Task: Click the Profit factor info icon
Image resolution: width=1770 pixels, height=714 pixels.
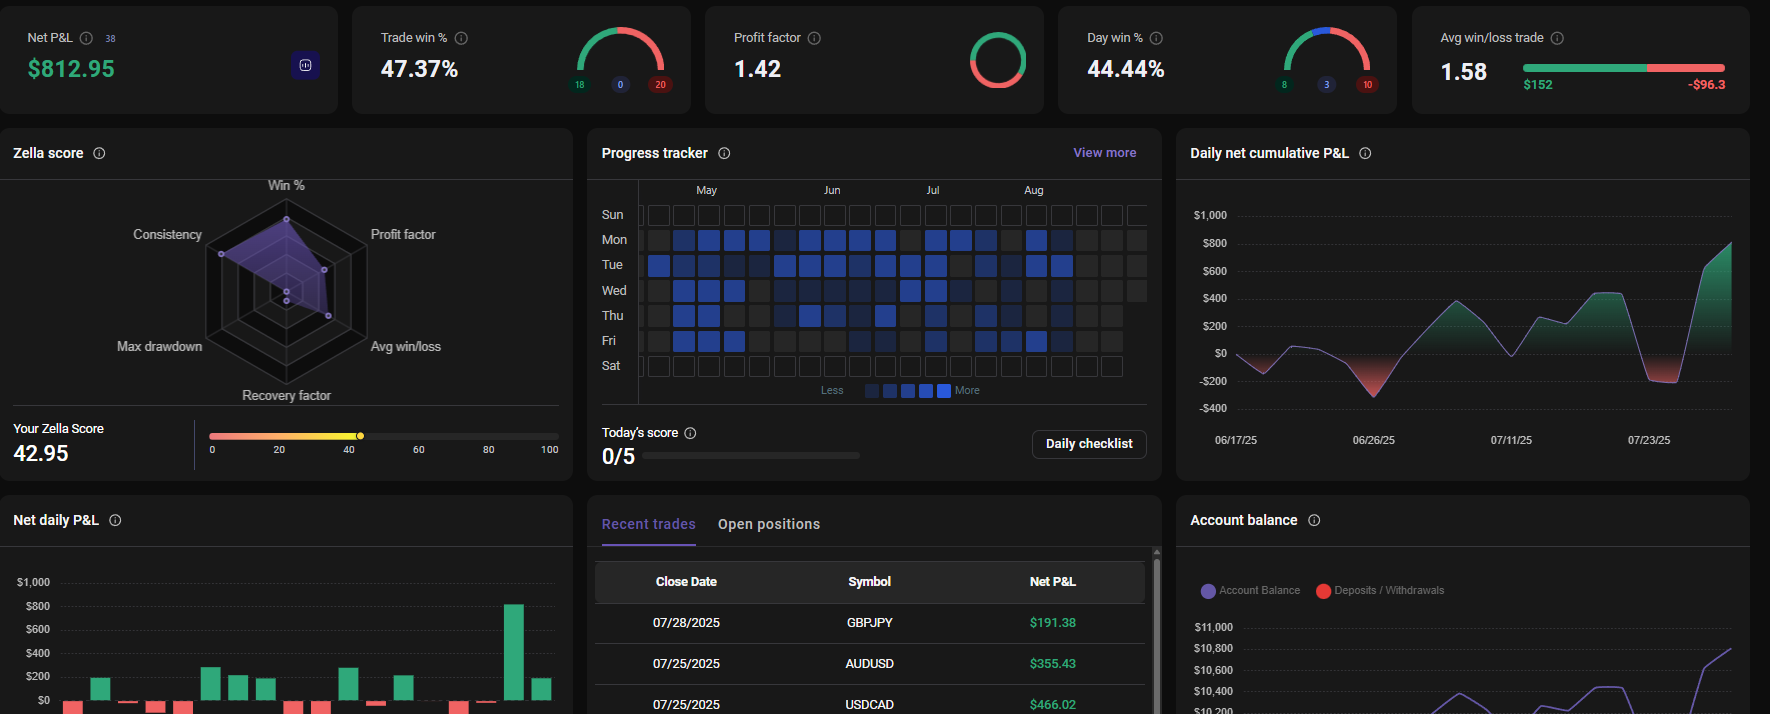Action: click(814, 38)
